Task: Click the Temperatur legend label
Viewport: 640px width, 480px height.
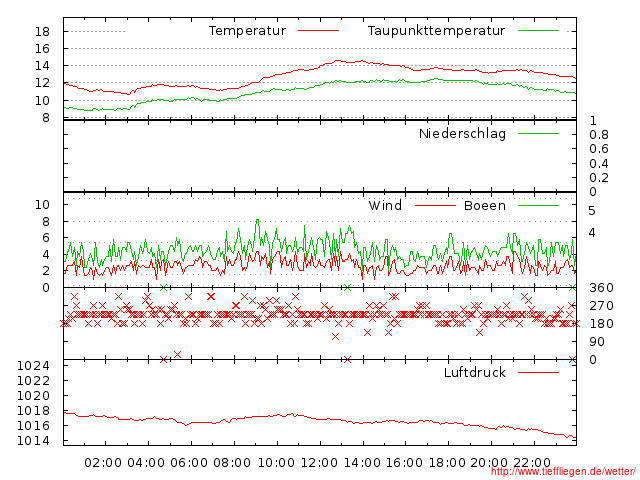Action: 247,31
